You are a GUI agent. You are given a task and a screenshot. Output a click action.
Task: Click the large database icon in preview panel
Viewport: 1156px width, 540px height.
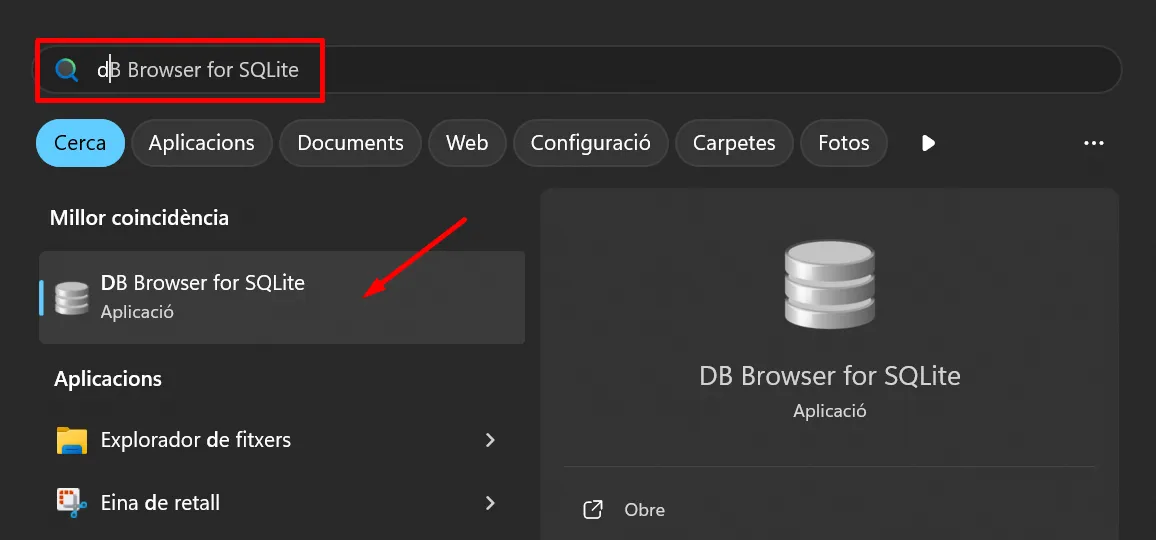[829, 285]
